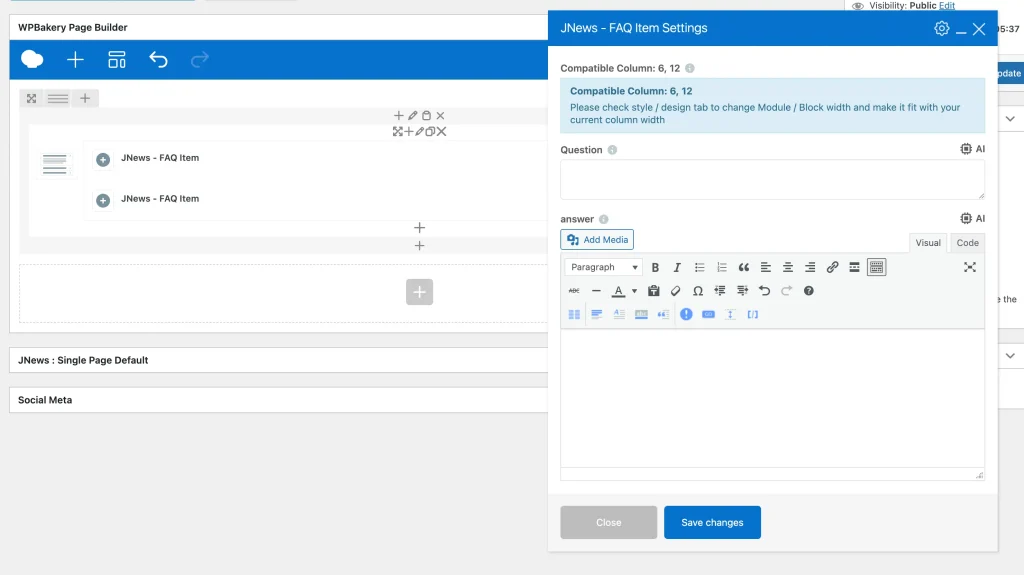Image resolution: width=1024 pixels, height=575 pixels.
Task: Enter distraction-free fullscreen editor mode
Action: click(969, 267)
